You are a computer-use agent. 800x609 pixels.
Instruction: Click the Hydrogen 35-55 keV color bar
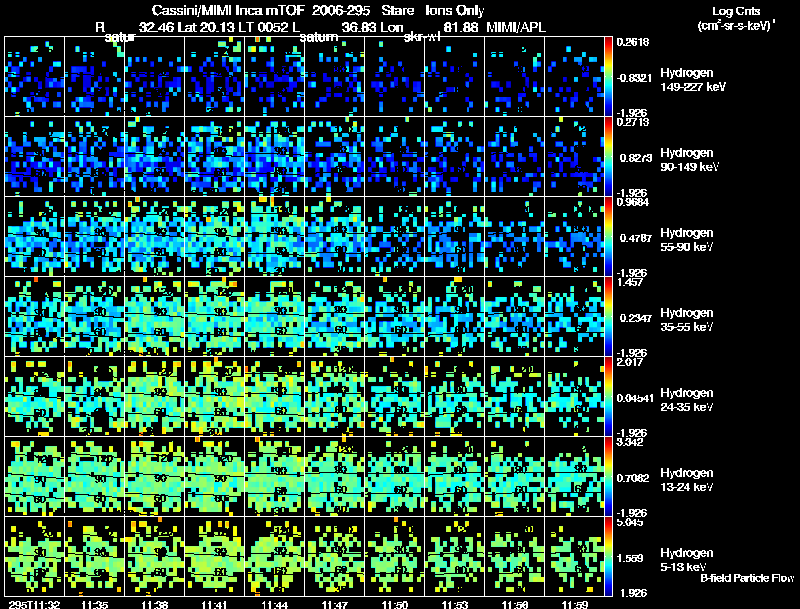coord(608,316)
